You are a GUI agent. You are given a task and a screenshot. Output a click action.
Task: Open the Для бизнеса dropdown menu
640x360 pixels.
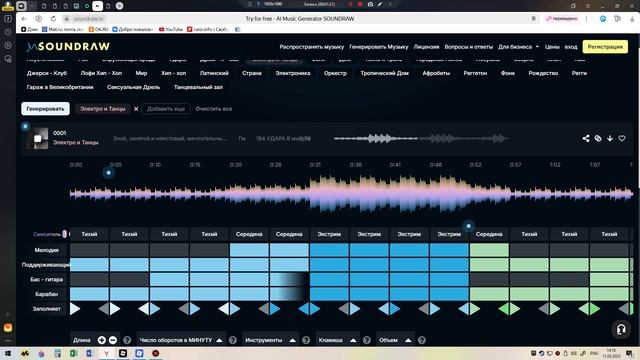[x=518, y=47]
